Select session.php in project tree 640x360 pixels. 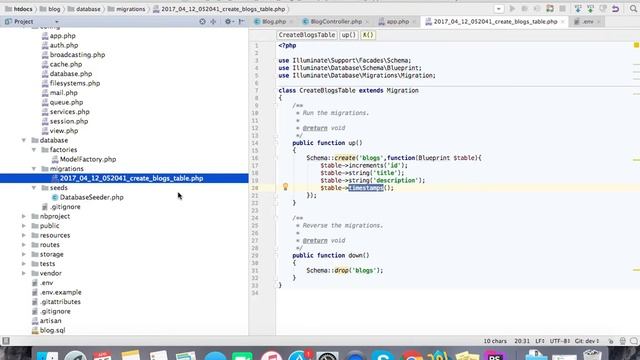click(64, 121)
